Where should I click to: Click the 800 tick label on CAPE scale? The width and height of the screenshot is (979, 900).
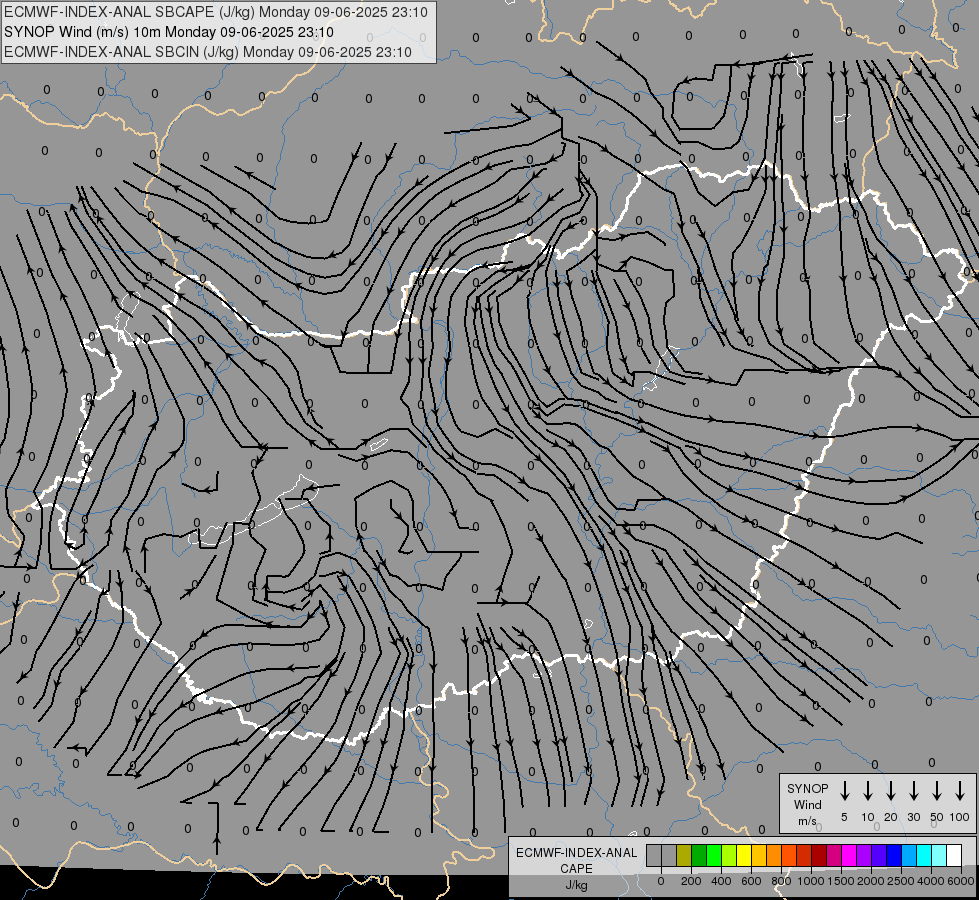[x=781, y=881]
